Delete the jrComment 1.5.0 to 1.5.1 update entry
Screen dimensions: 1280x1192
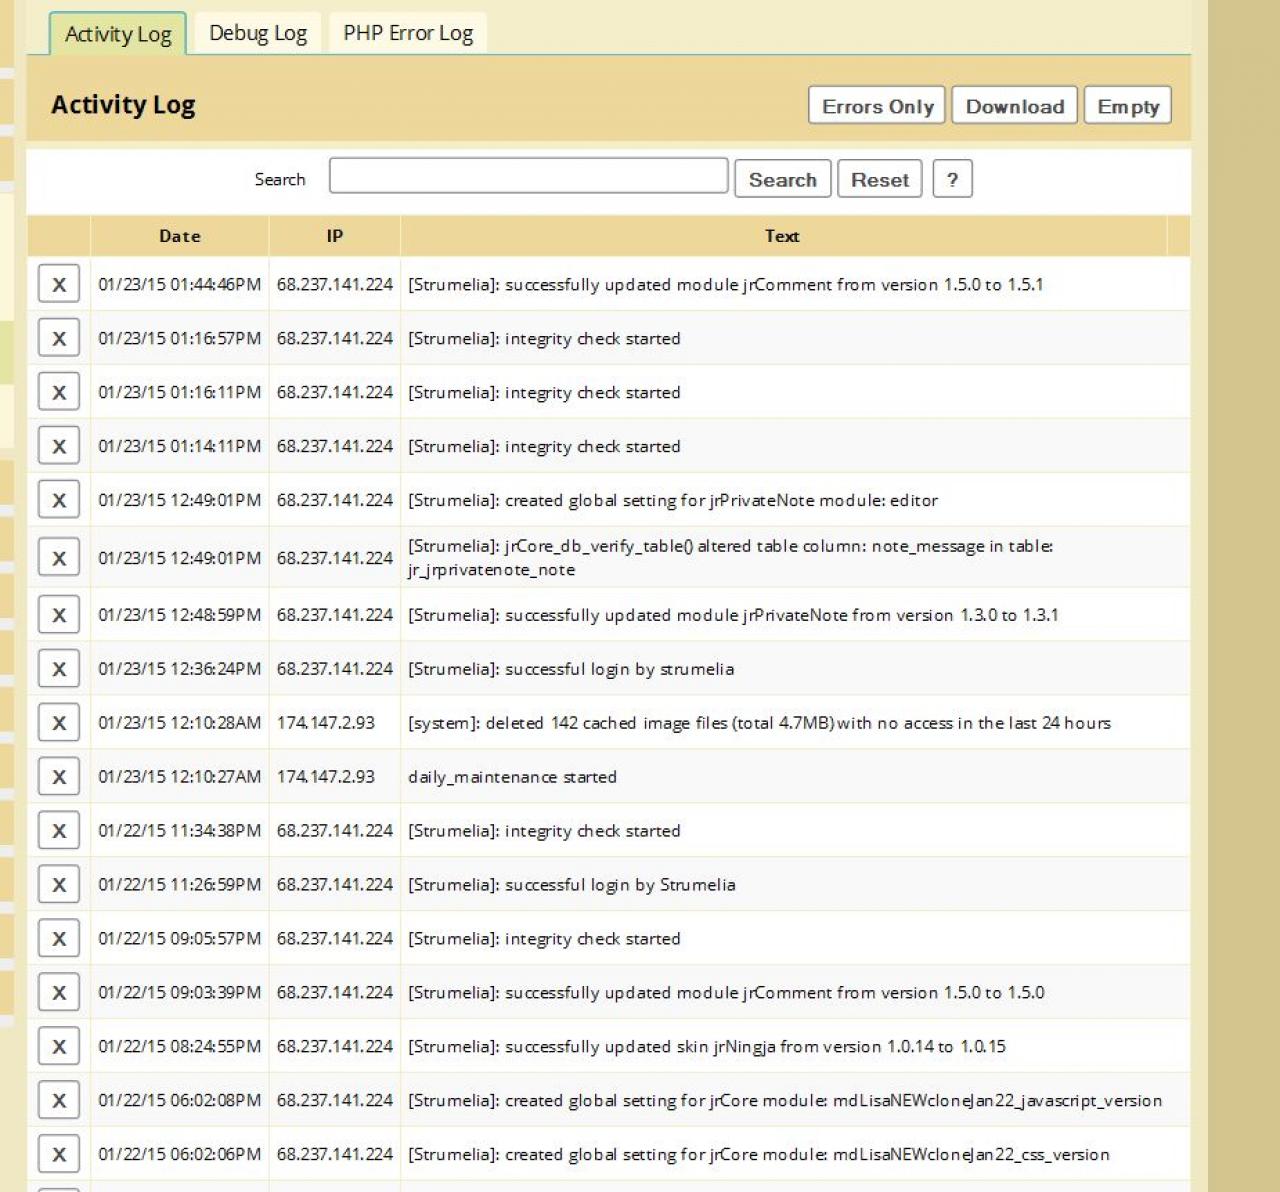(59, 284)
